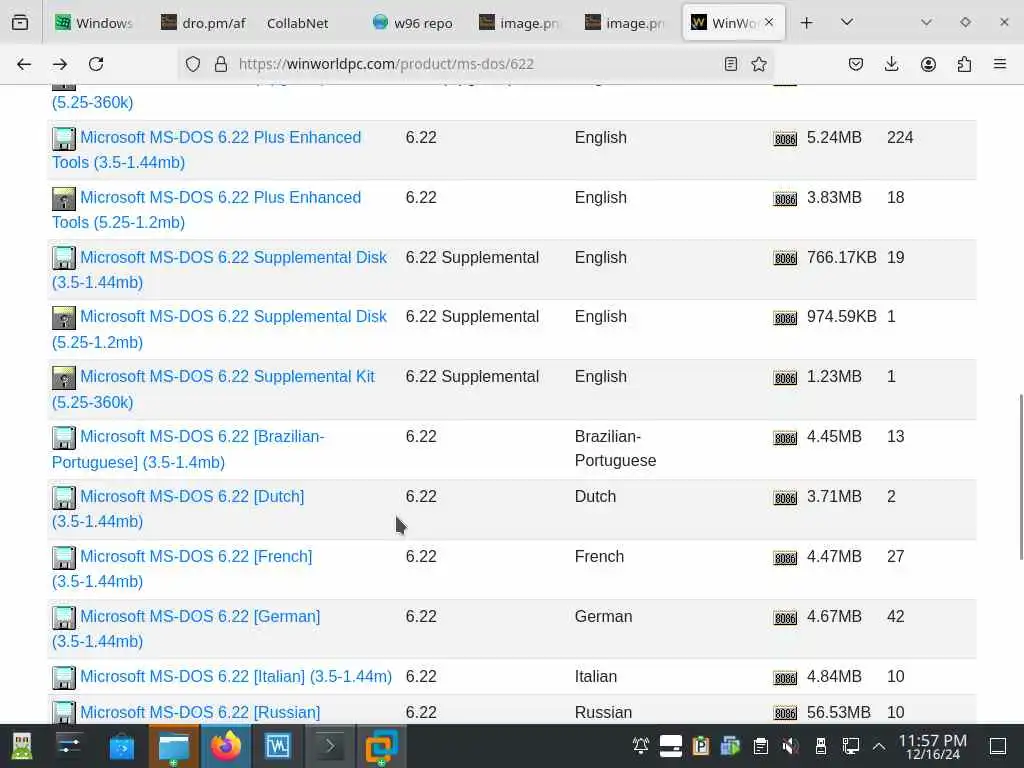Open the Firefox account icon
Viewport: 1024px width, 768px height.
click(x=928, y=64)
